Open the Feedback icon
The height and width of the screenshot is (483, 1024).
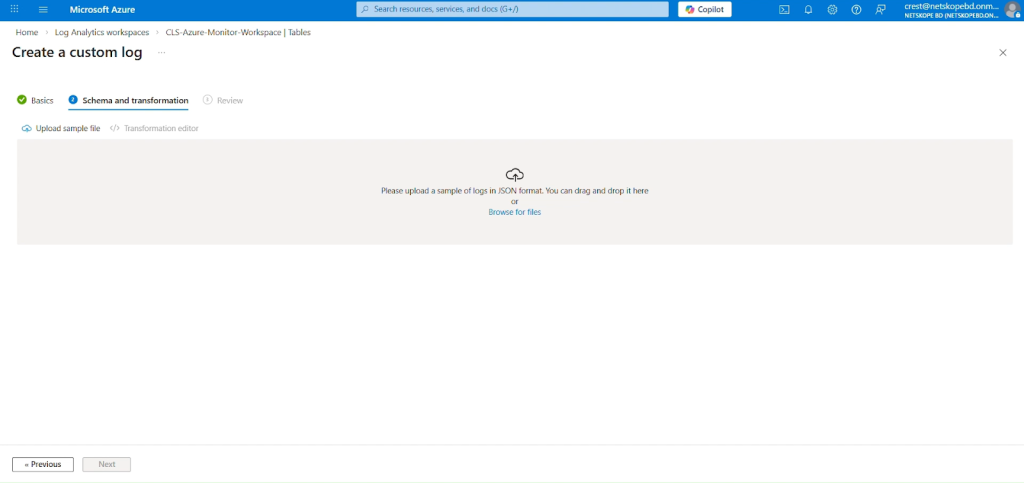point(880,9)
